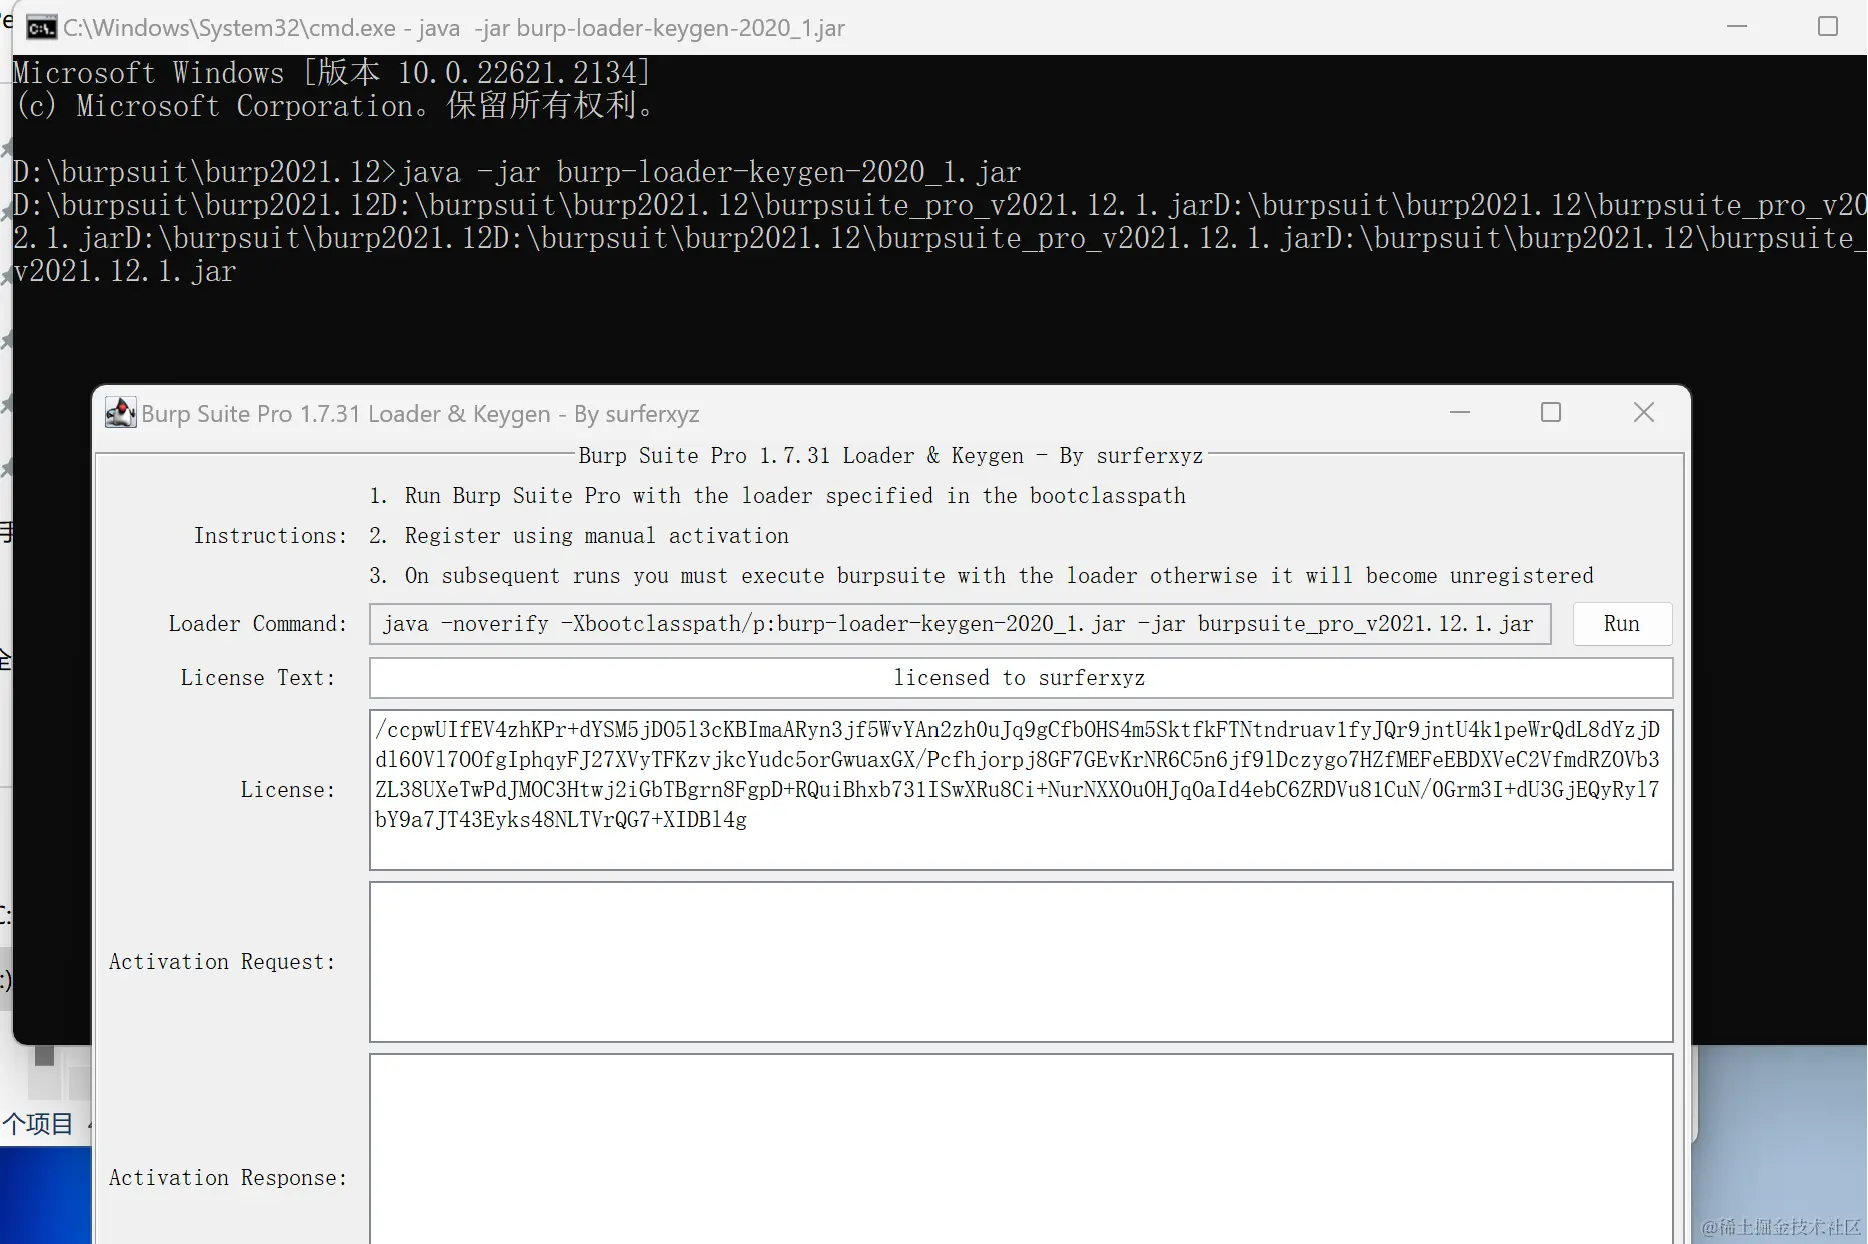The height and width of the screenshot is (1244, 1868).
Task: Click the group title 'Burp Suite Pro 1.7.31 Loader & Keygen - By surferxyz' inside the panel
Action: coord(891,456)
